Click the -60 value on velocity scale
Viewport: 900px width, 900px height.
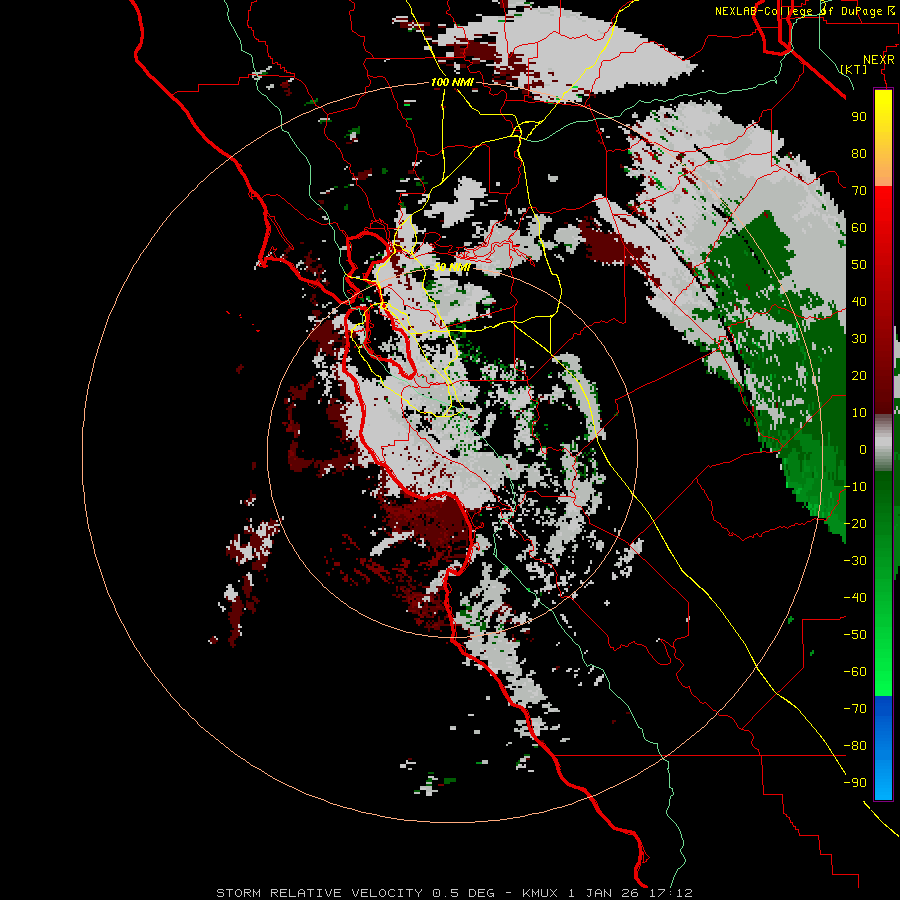tap(855, 672)
